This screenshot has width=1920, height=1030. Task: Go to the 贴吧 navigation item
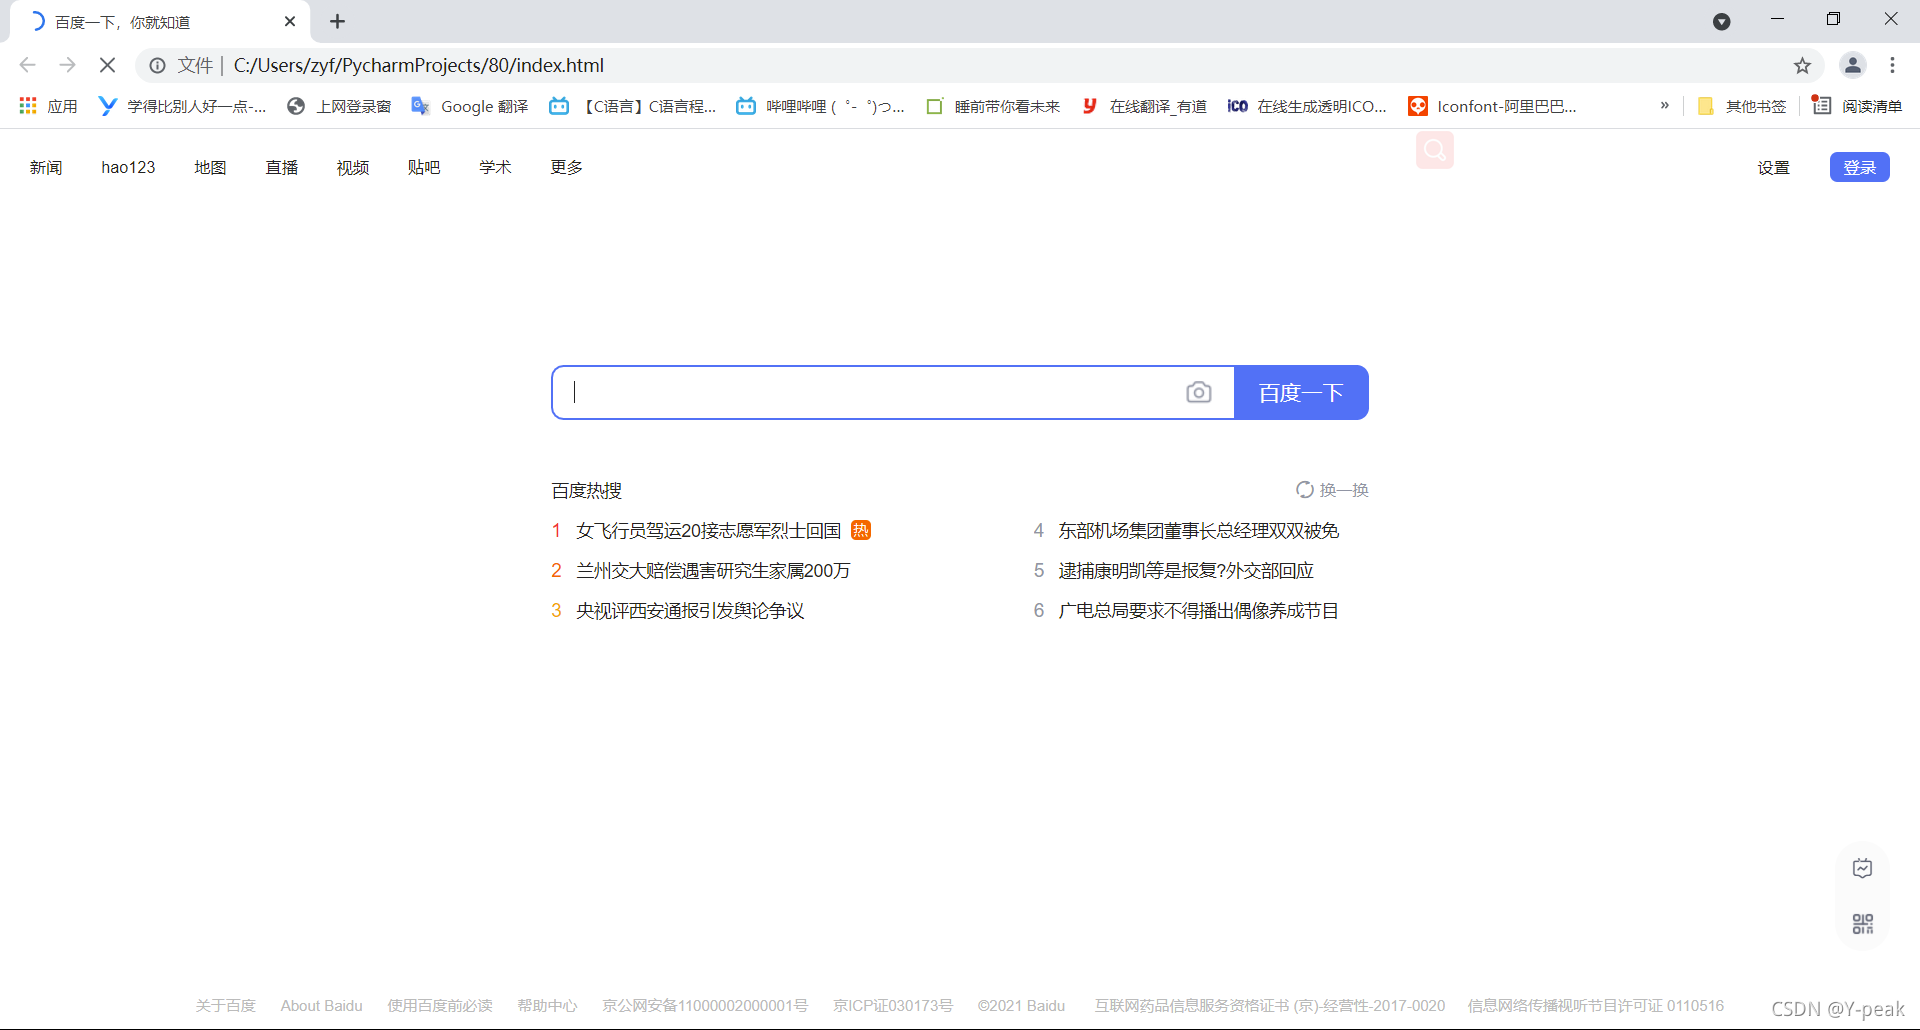point(423,167)
